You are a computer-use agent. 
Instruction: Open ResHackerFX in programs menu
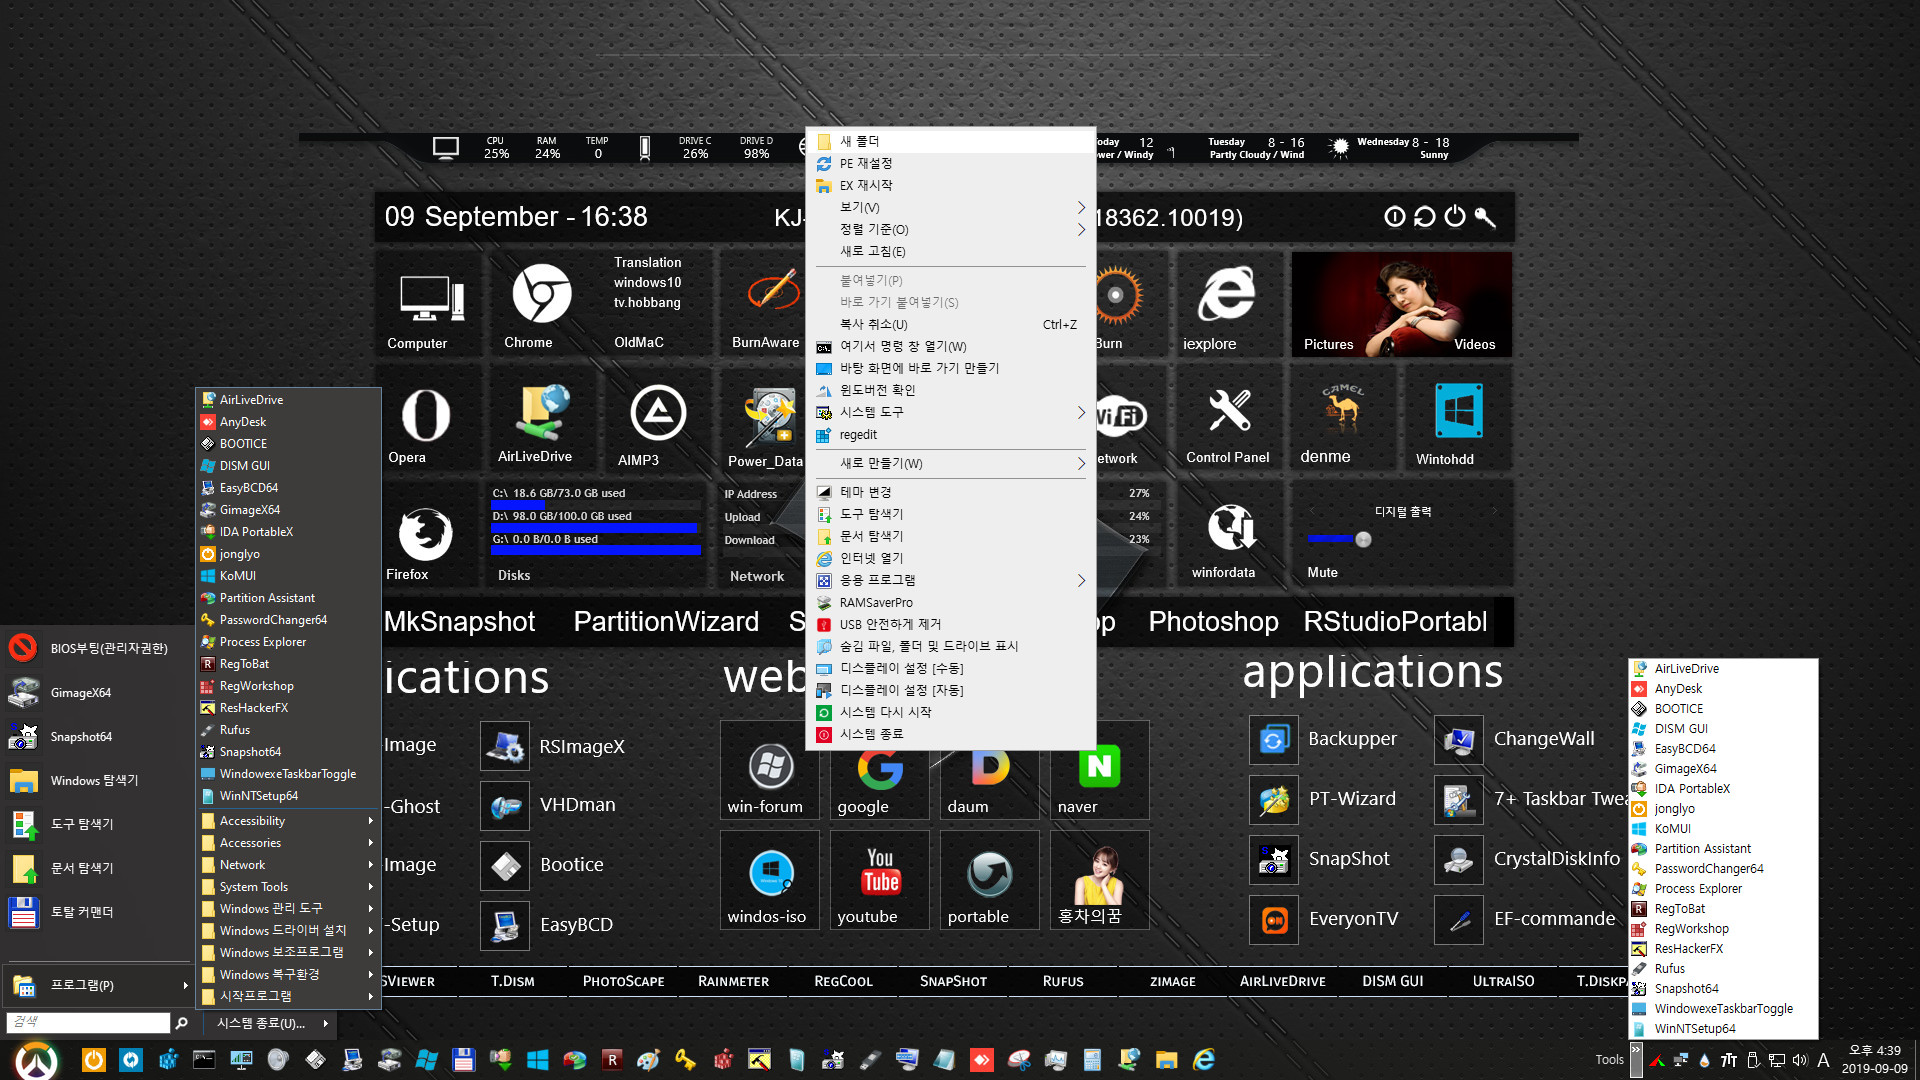pos(288,708)
